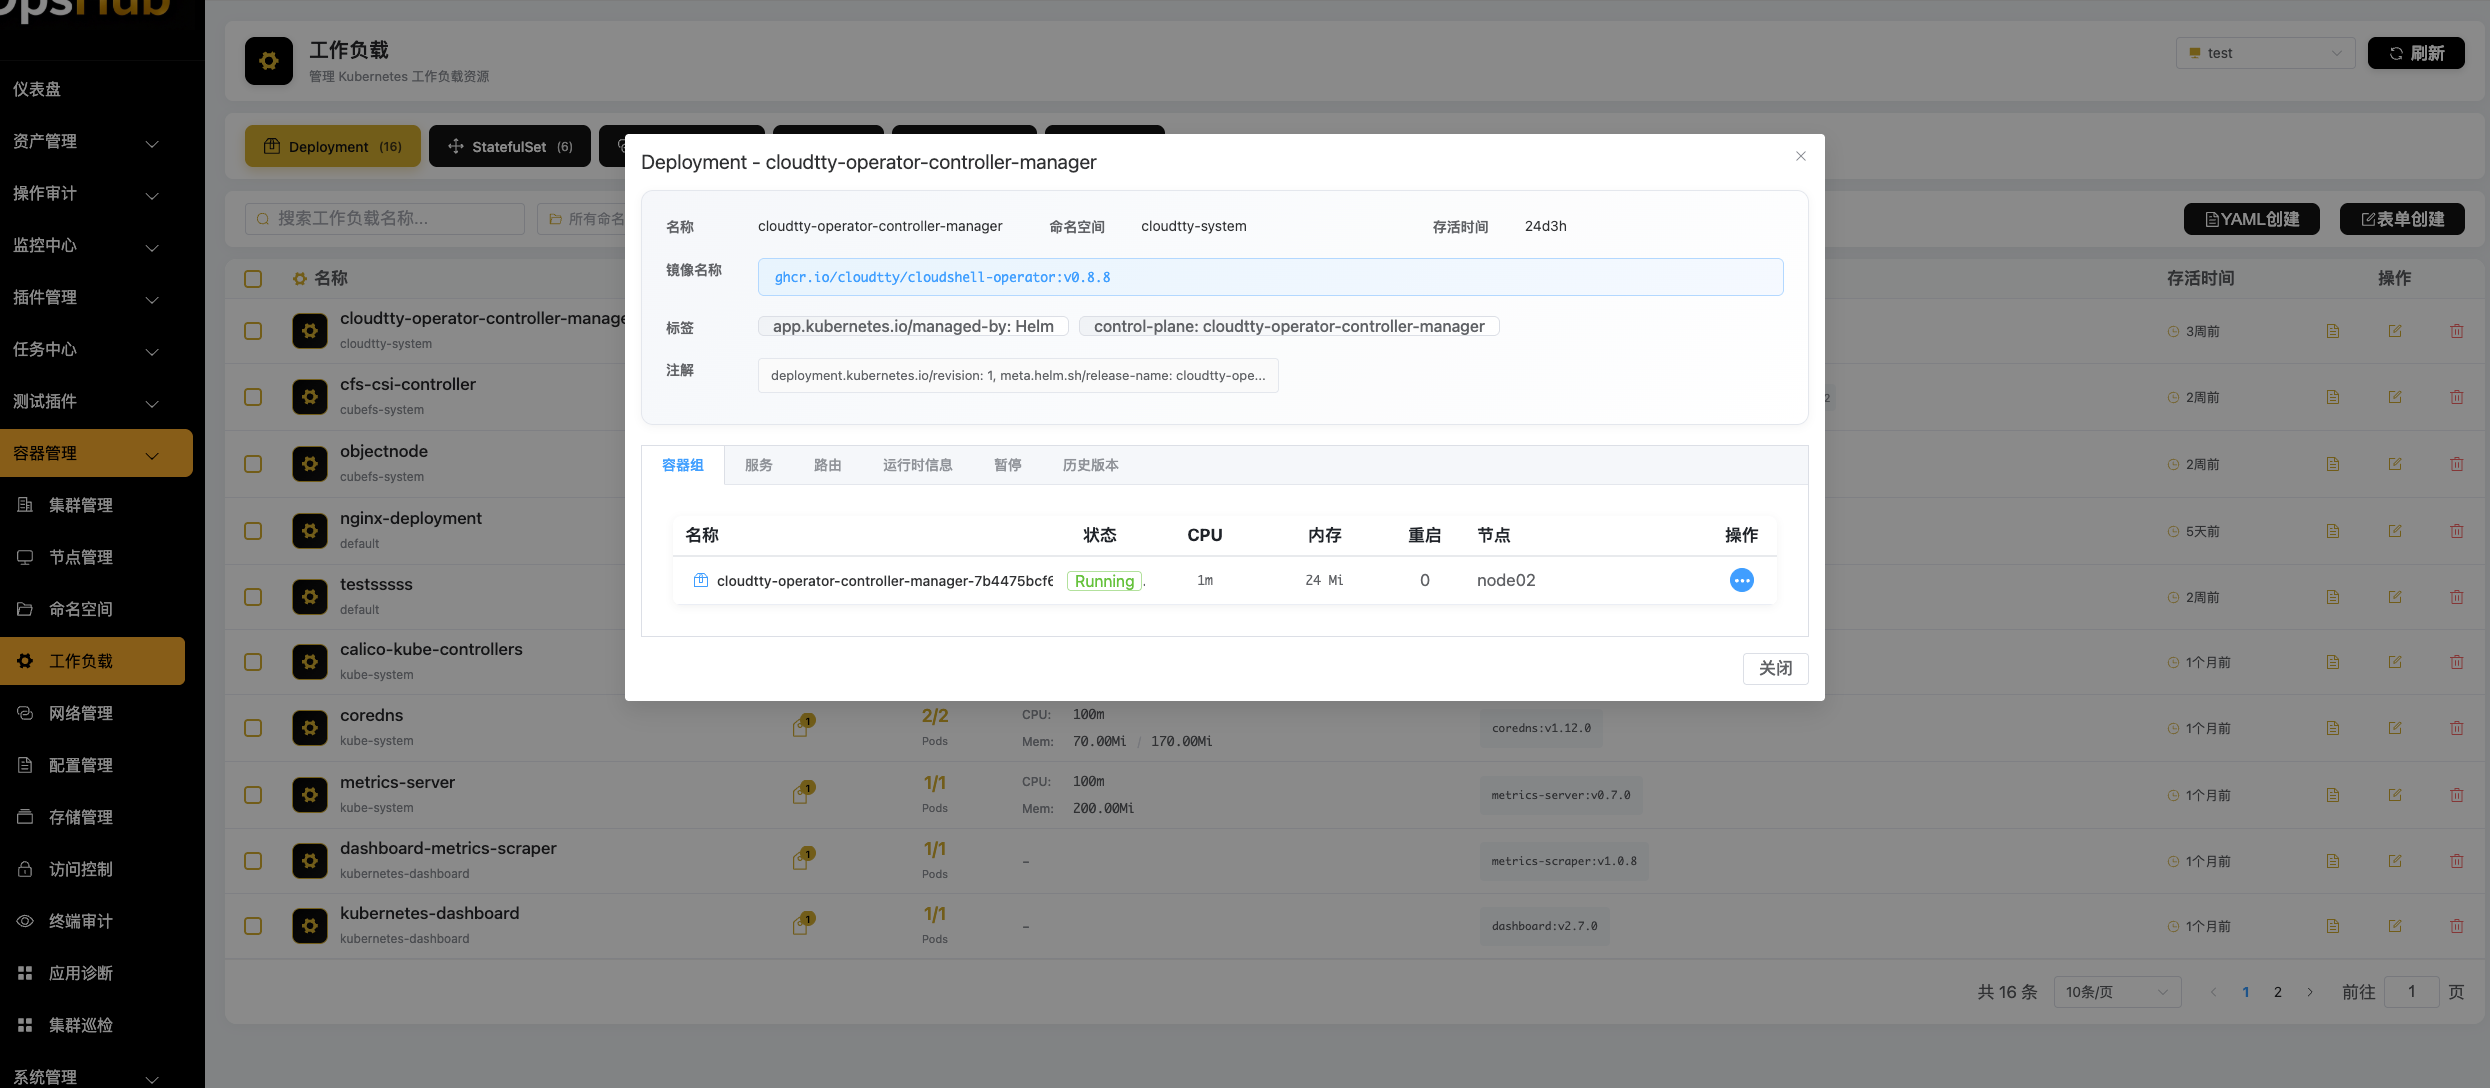Click edit icon for metrics-server row
This screenshot has width=2490, height=1088.
(2394, 795)
